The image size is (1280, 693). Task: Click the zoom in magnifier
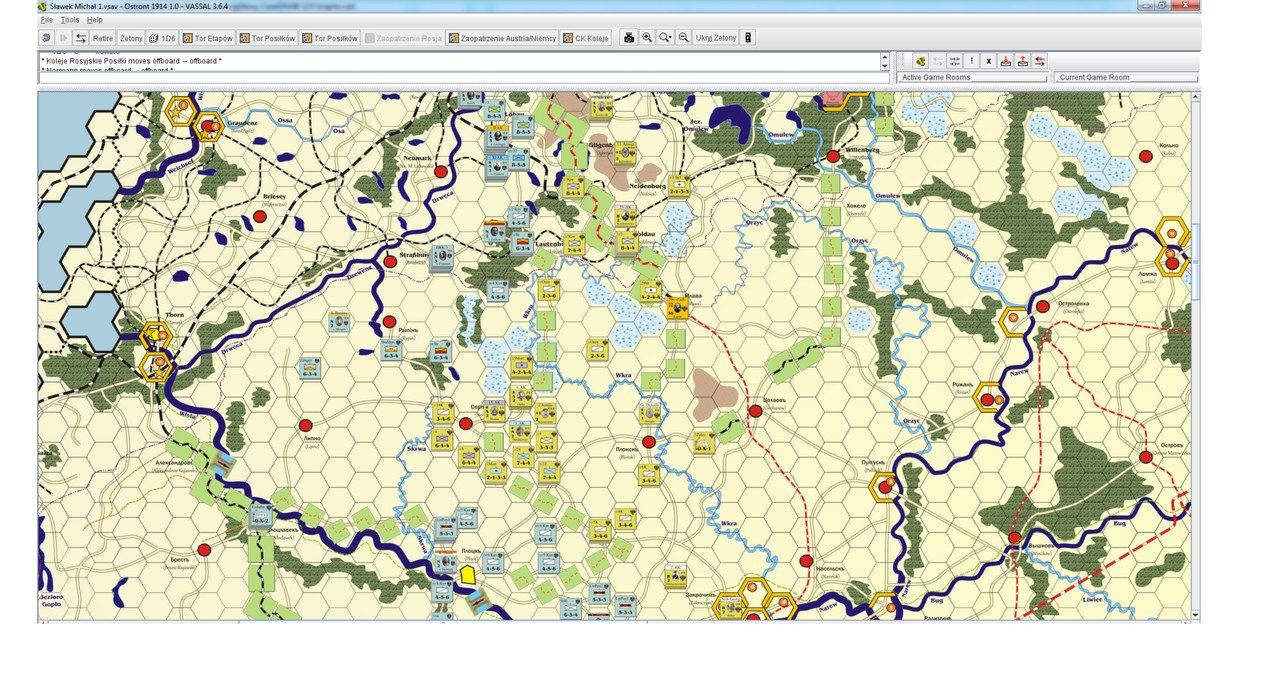click(x=647, y=38)
